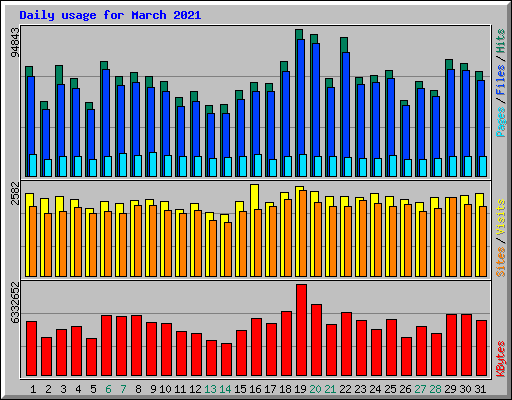Click the 'Visits' legend label

click(500, 217)
